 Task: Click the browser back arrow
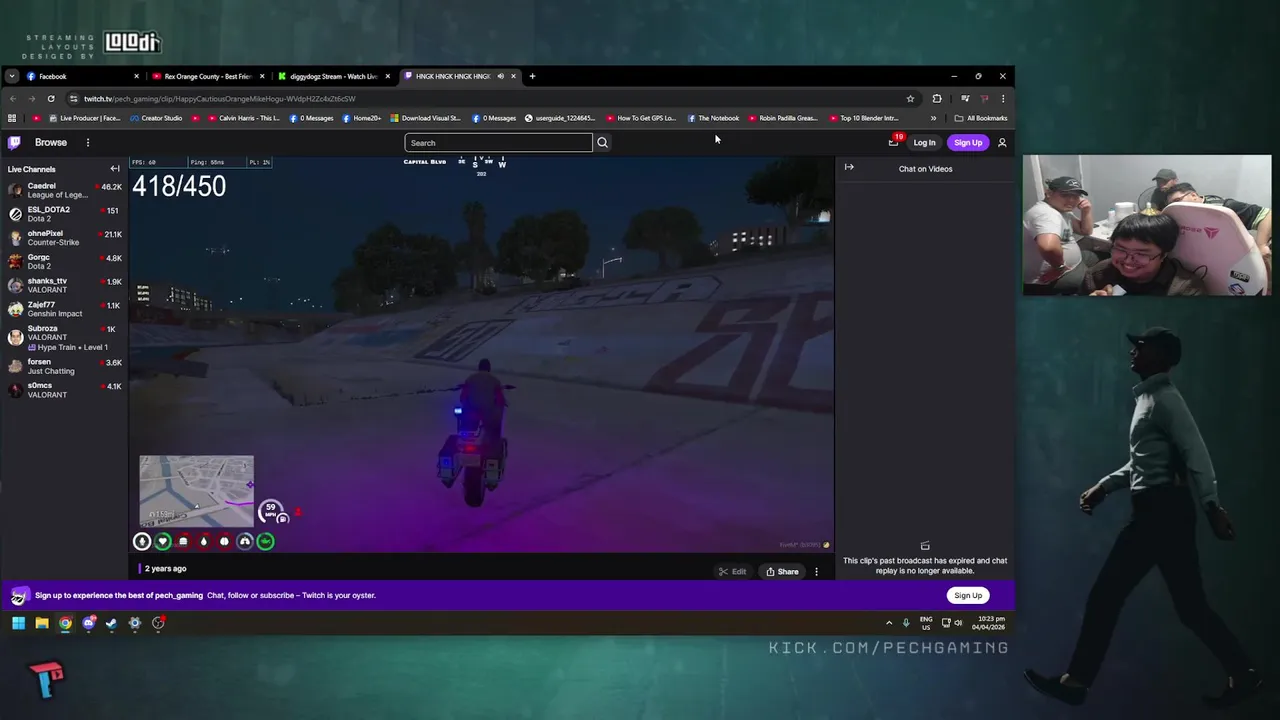point(12,98)
